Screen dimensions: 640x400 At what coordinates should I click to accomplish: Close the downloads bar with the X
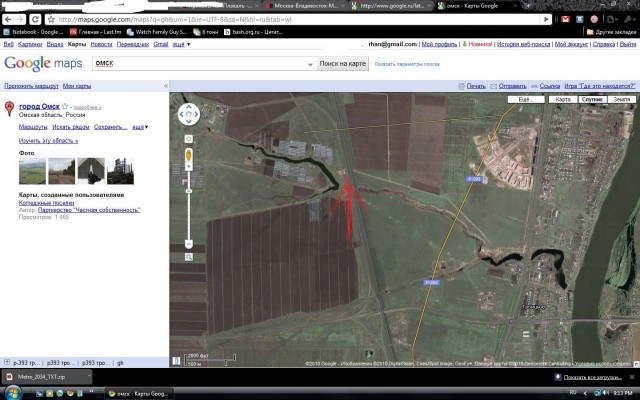click(x=631, y=377)
